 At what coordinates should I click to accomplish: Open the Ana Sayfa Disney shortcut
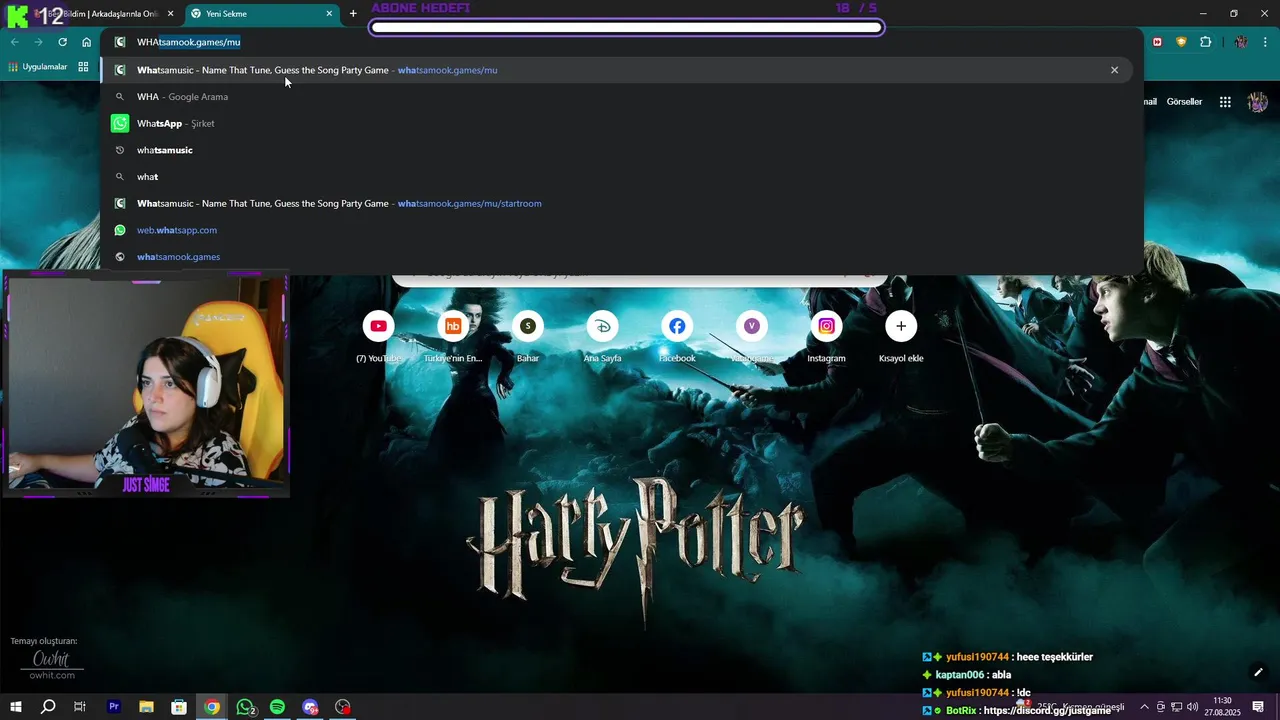point(602,337)
